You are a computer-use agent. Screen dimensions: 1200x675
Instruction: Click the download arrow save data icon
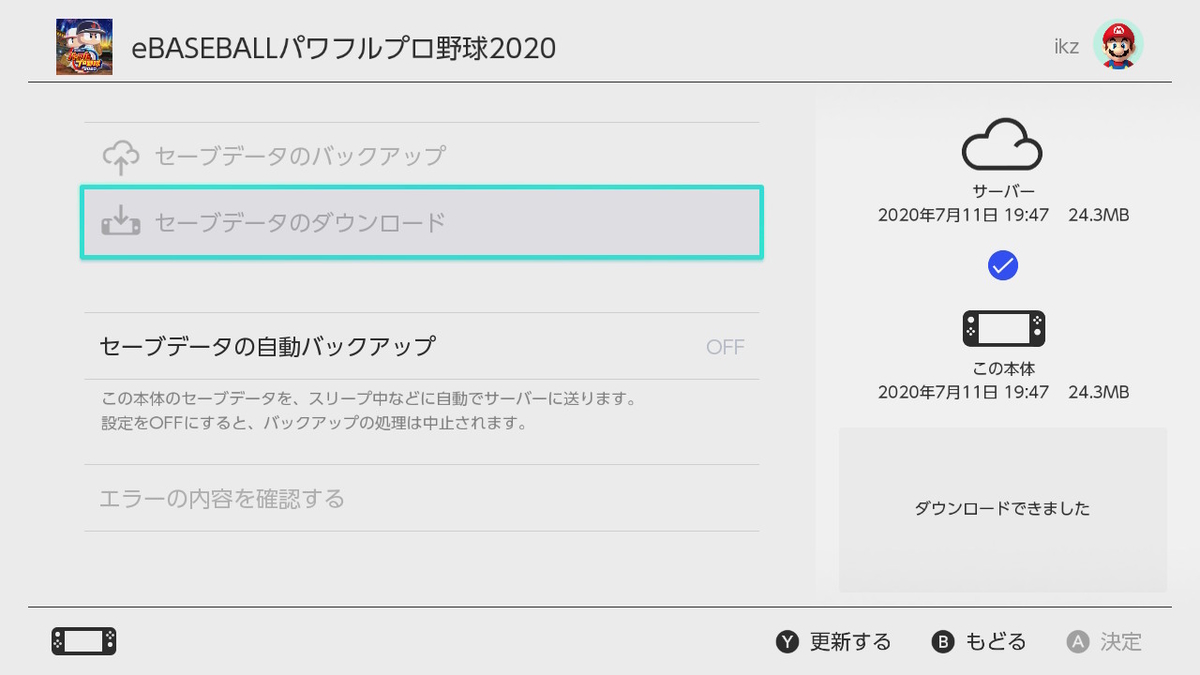tap(120, 222)
